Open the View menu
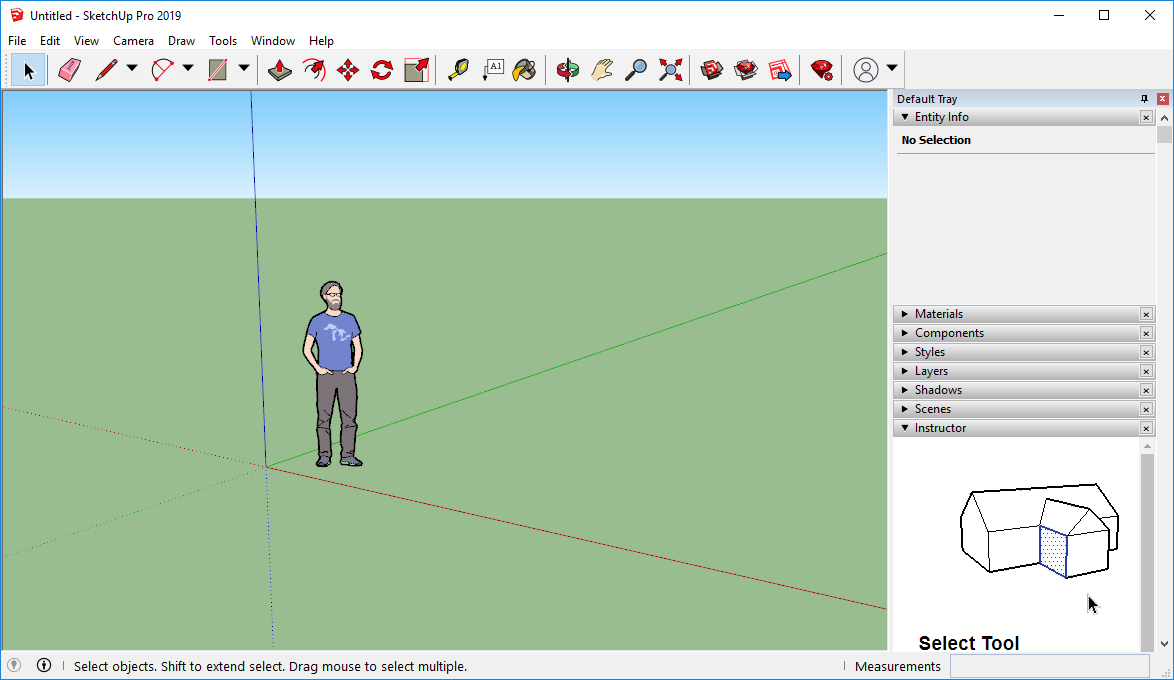The image size is (1174, 680). (86, 40)
